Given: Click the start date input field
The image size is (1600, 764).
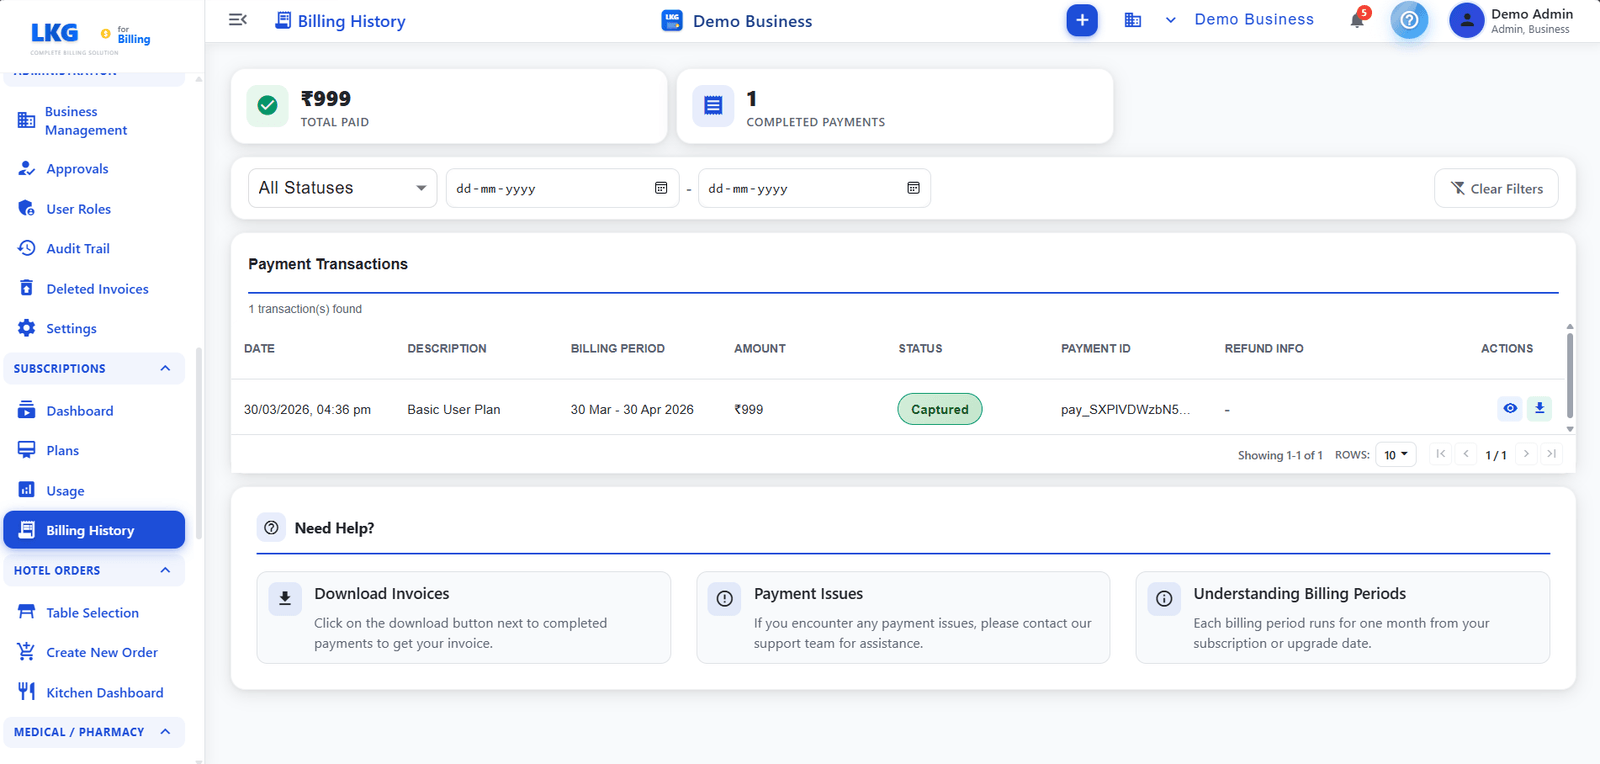Looking at the screenshot, I should pyautogui.click(x=562, y=188).
